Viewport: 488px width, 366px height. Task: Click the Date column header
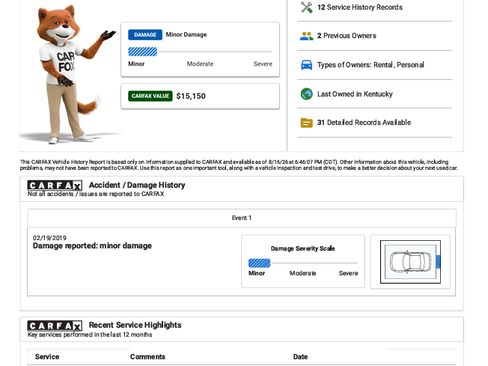[x=300, y=357]
